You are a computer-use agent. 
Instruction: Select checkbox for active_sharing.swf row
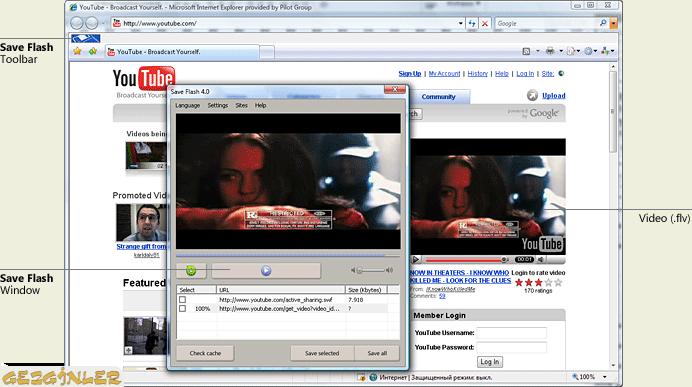coord(182,300)
